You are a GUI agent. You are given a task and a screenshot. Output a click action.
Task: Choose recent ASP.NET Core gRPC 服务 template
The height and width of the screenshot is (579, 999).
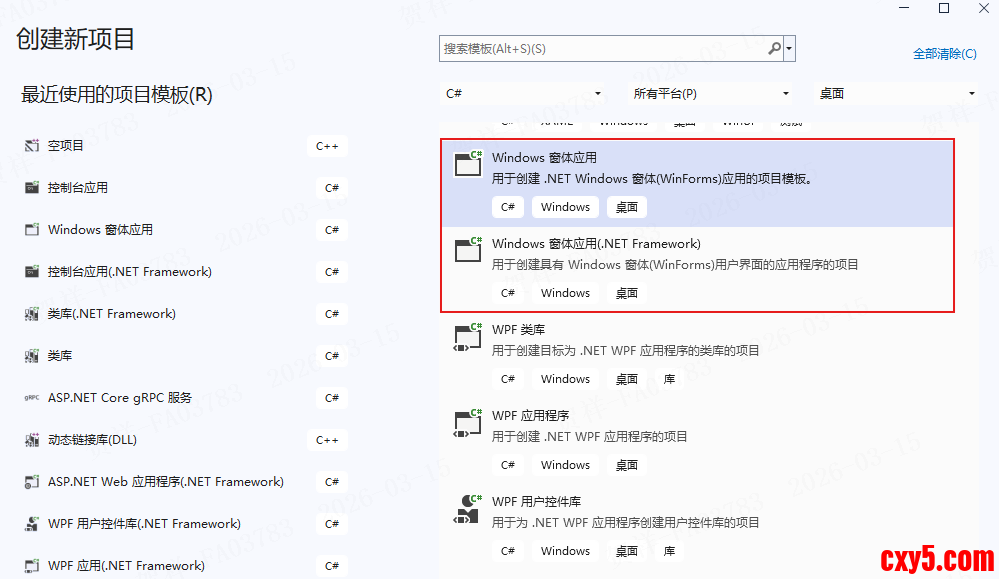click(185, 398)
